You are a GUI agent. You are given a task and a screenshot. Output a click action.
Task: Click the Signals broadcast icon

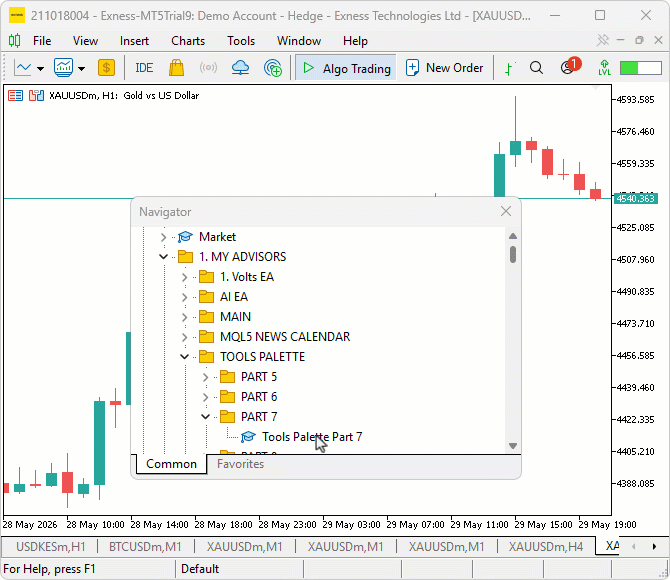click(208, 68)
